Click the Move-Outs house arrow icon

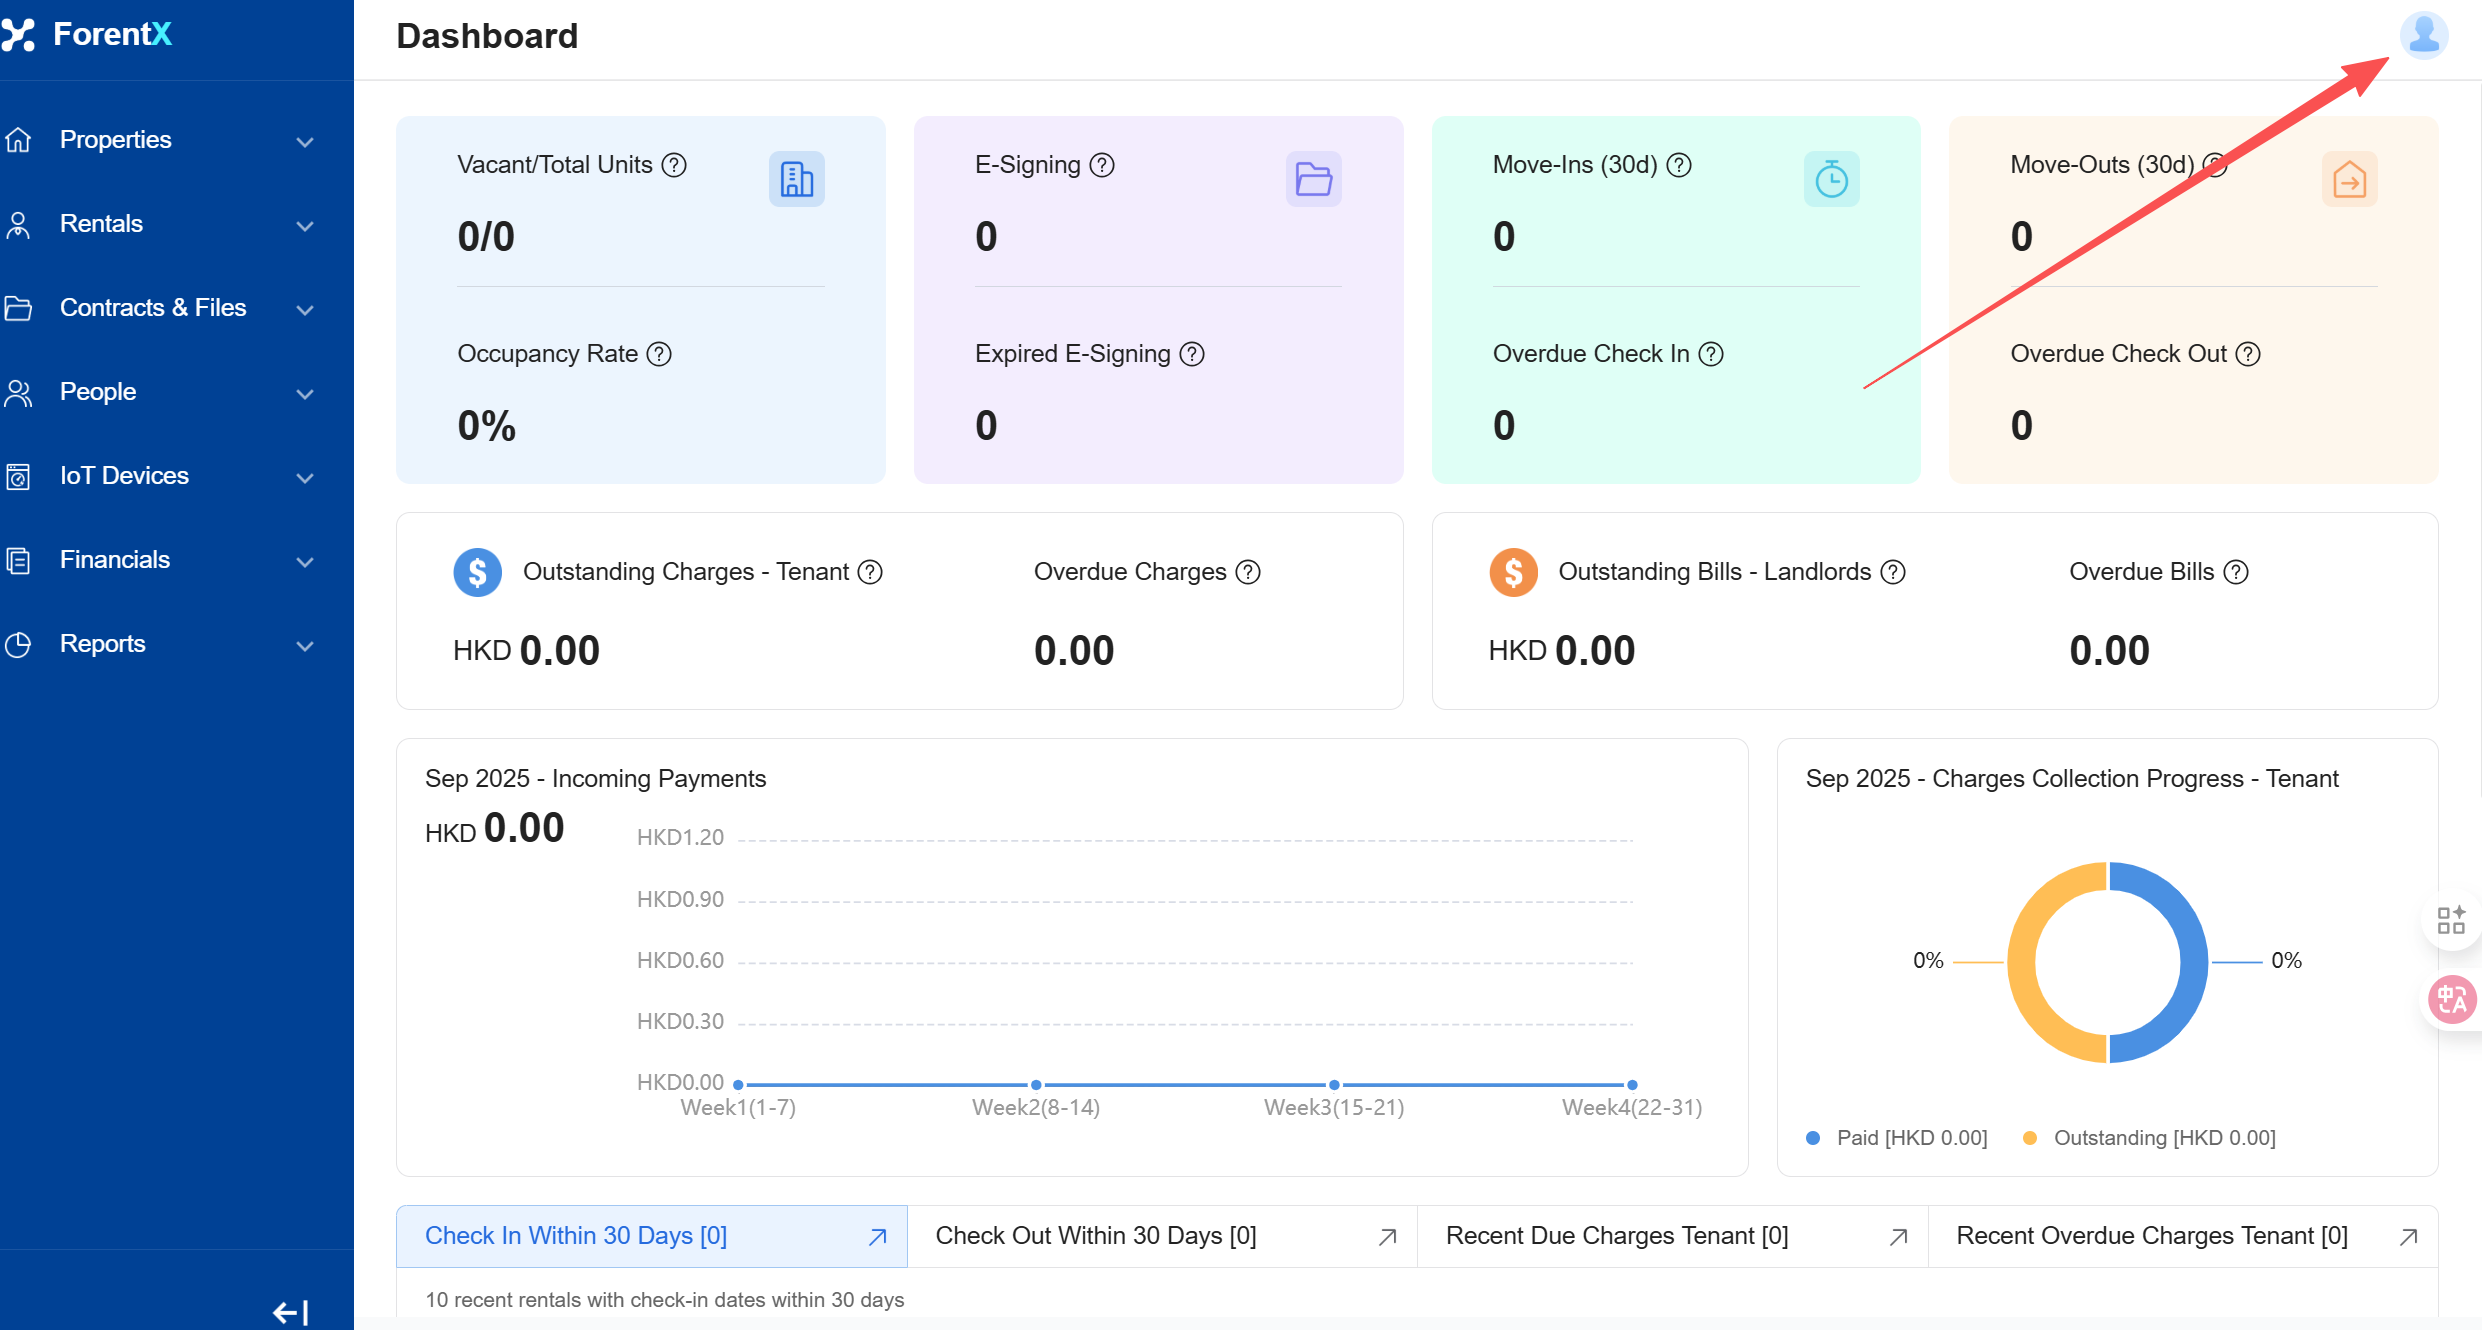click(x=2349, y=179)
